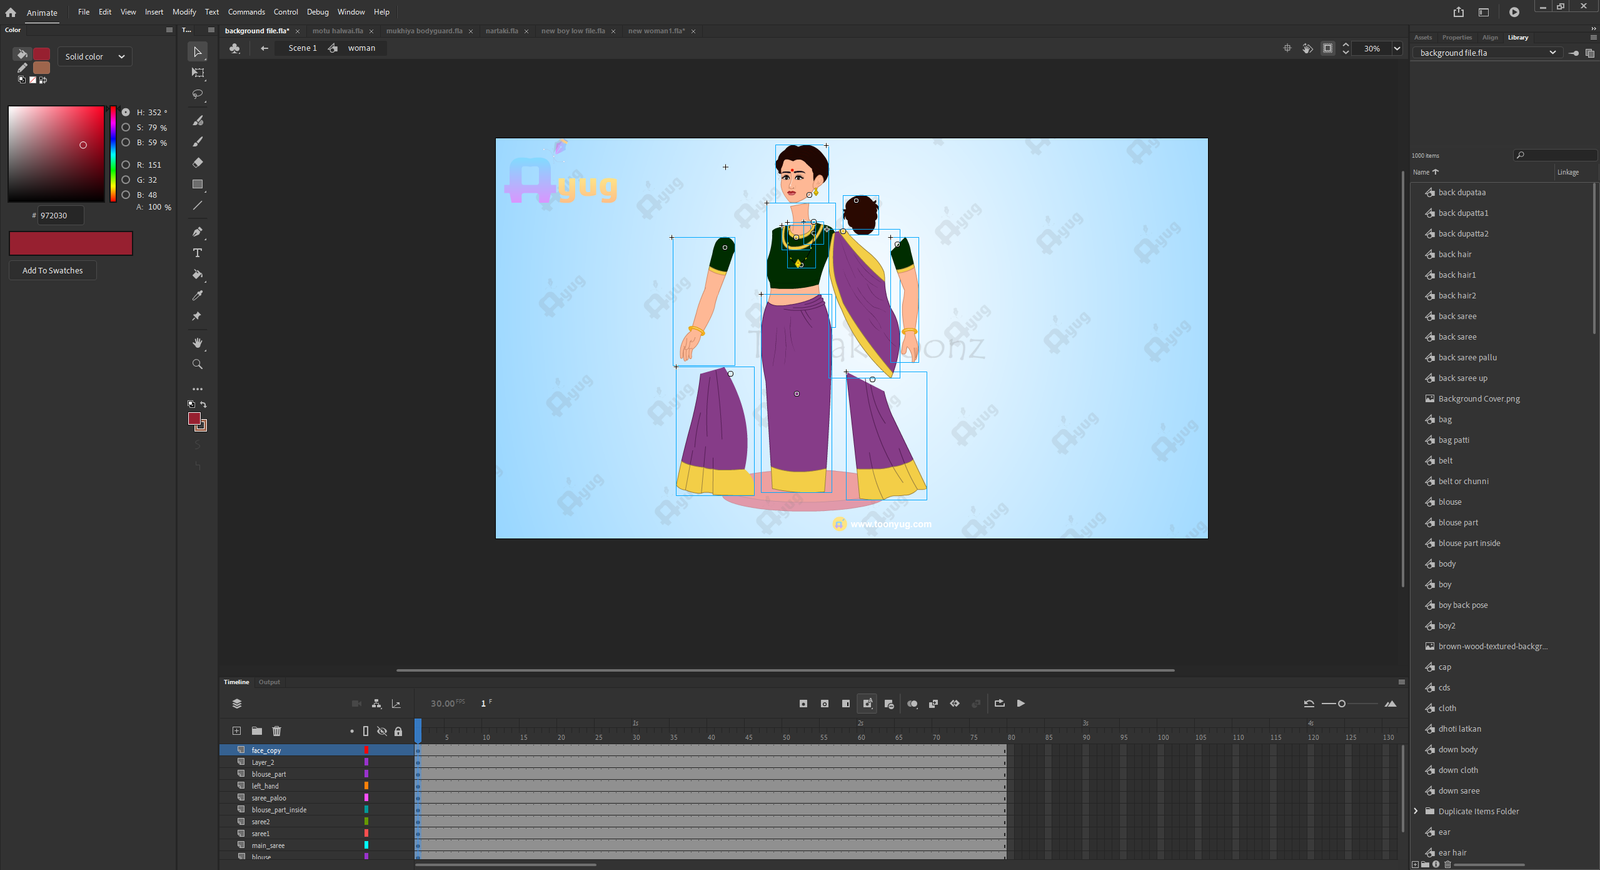
Task: Open the Solid color type dropdown
Action: [95, 57]
